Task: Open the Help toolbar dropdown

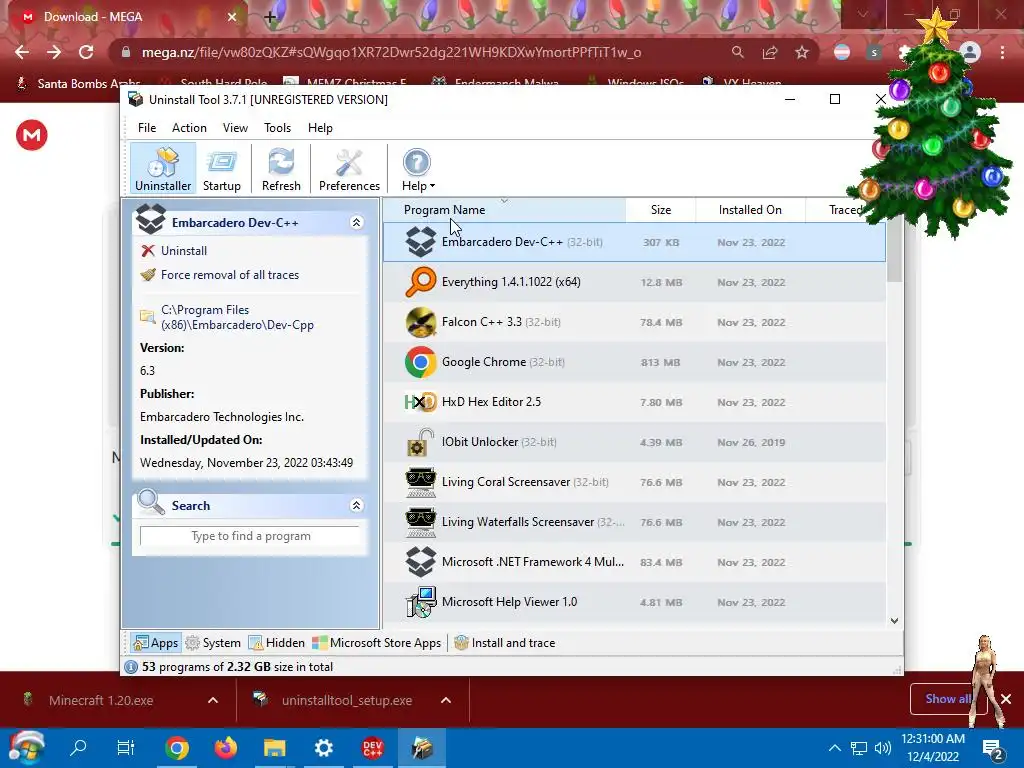Action: [x=417, y=169]
